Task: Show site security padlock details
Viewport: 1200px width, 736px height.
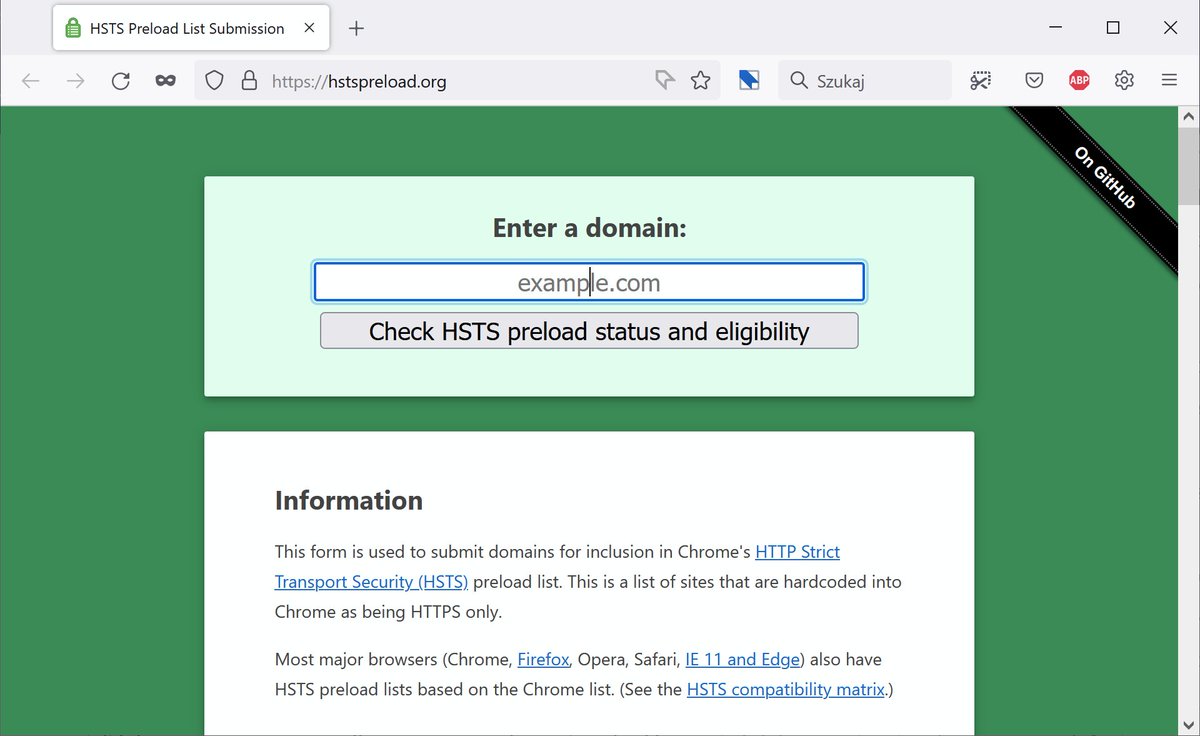Action: pos(249,81)
